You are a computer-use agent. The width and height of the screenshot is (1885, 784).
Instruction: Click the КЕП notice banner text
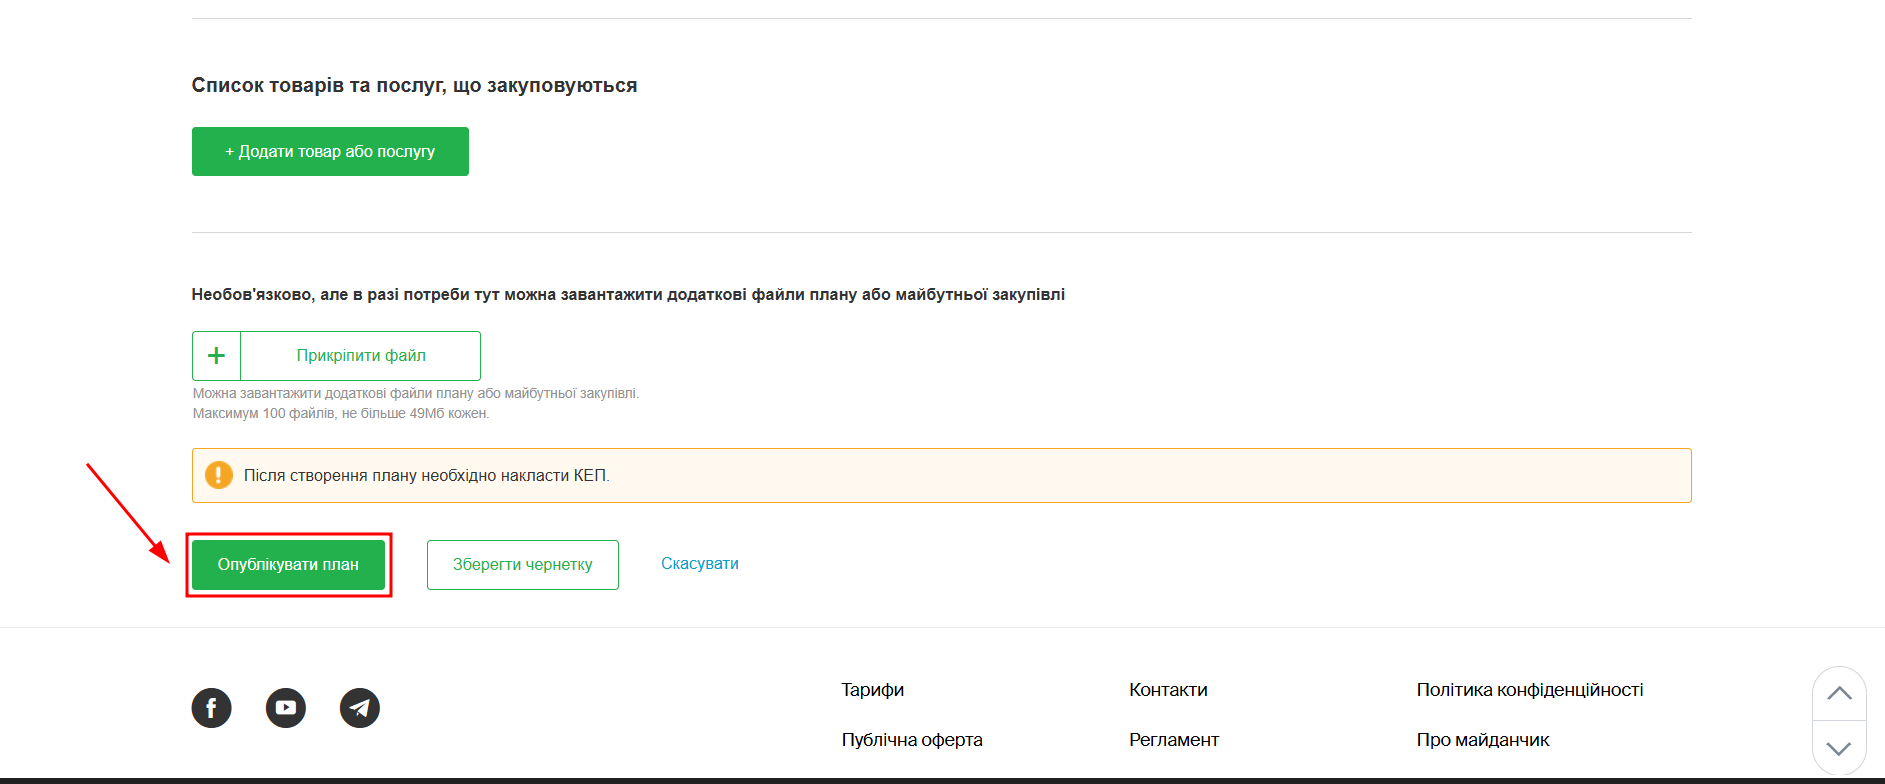[427, 476]
